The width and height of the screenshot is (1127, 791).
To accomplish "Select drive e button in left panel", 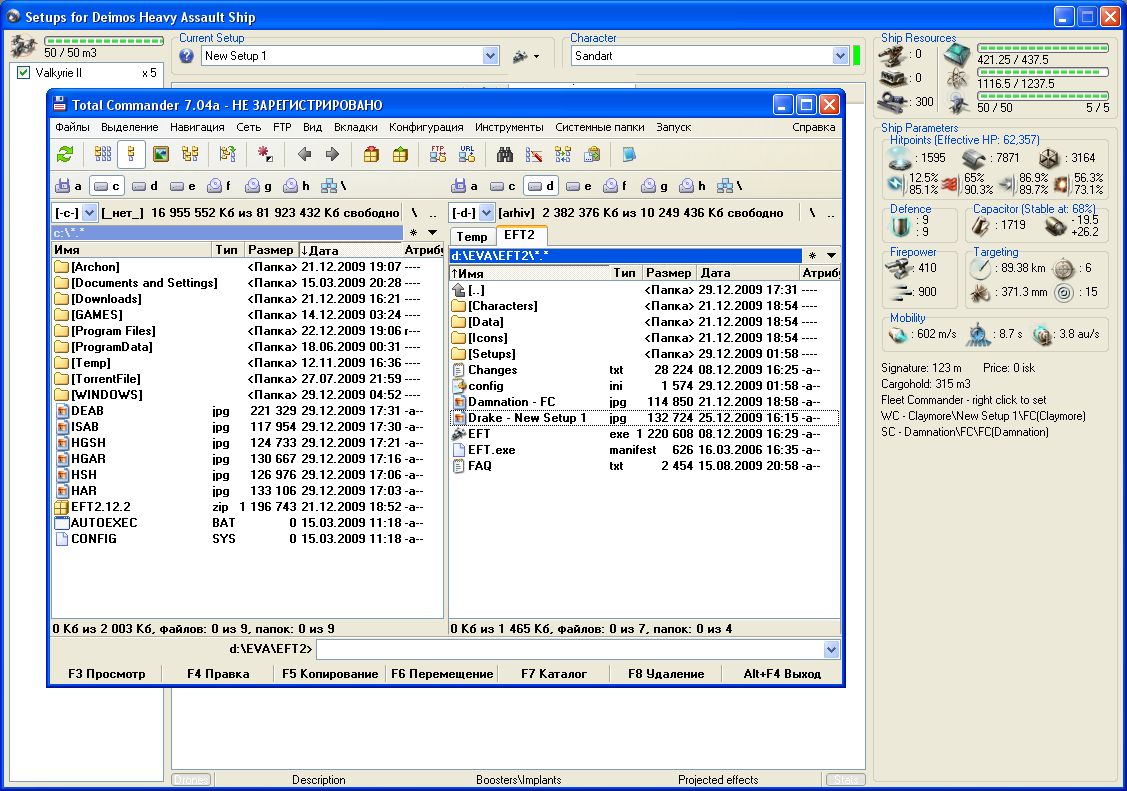I will (183, 186).
